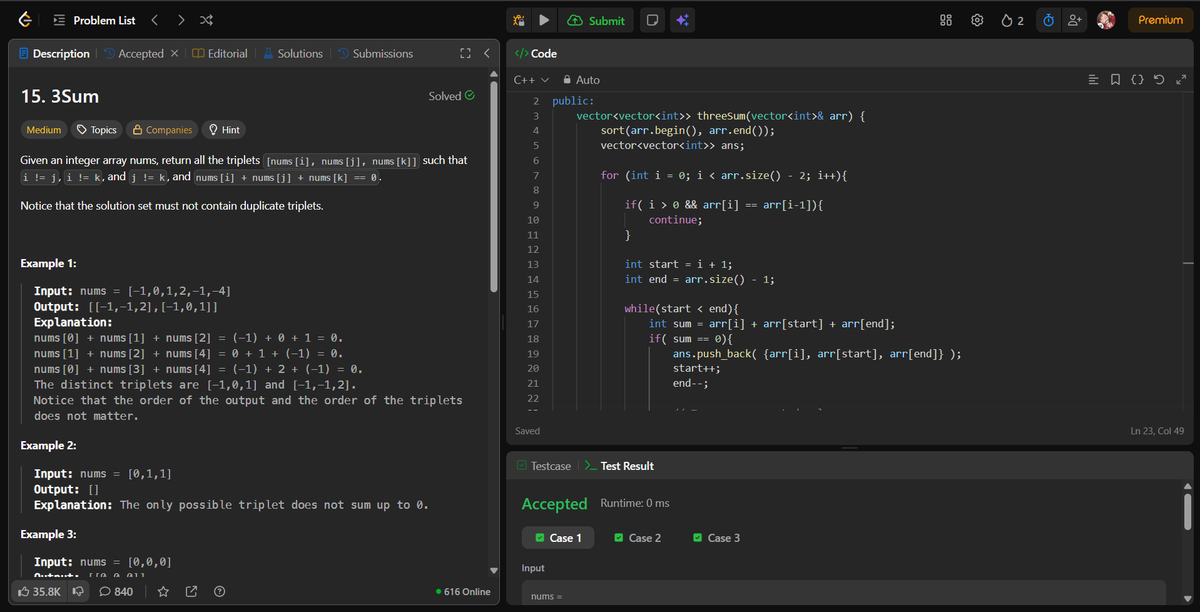Click the 'Saved' status text

coord(527,431)
